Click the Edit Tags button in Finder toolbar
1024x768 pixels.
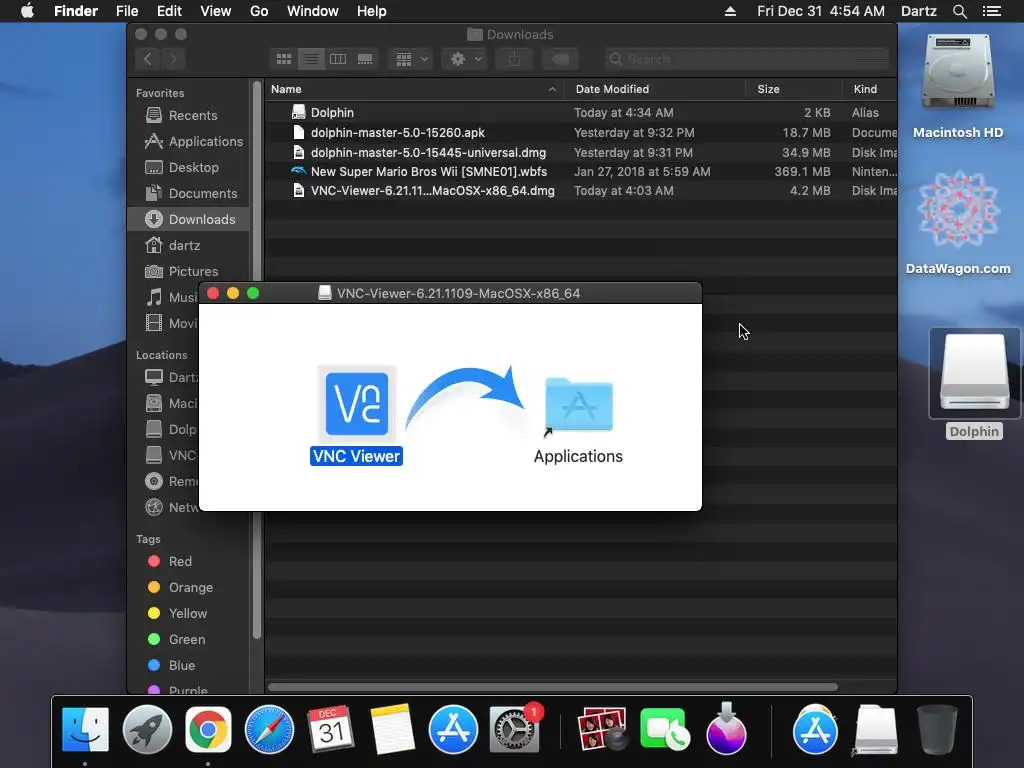click(560, 59)
